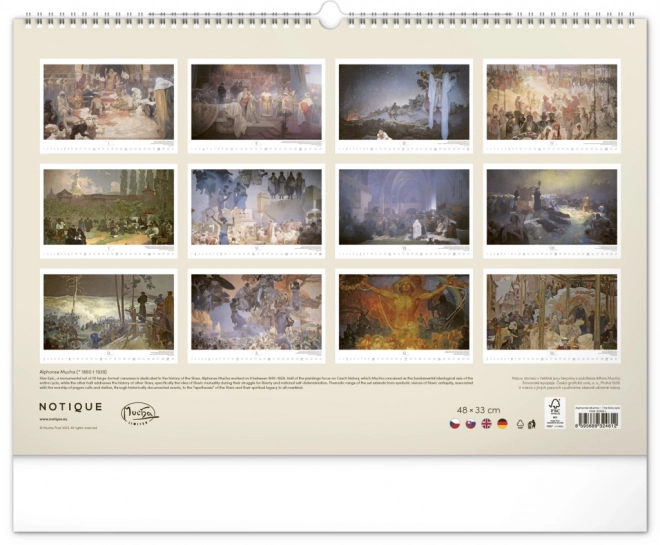Click the Czech note paragraph at right
The height and width of the screenshot is (545, 660).
[x=566, y=385]
